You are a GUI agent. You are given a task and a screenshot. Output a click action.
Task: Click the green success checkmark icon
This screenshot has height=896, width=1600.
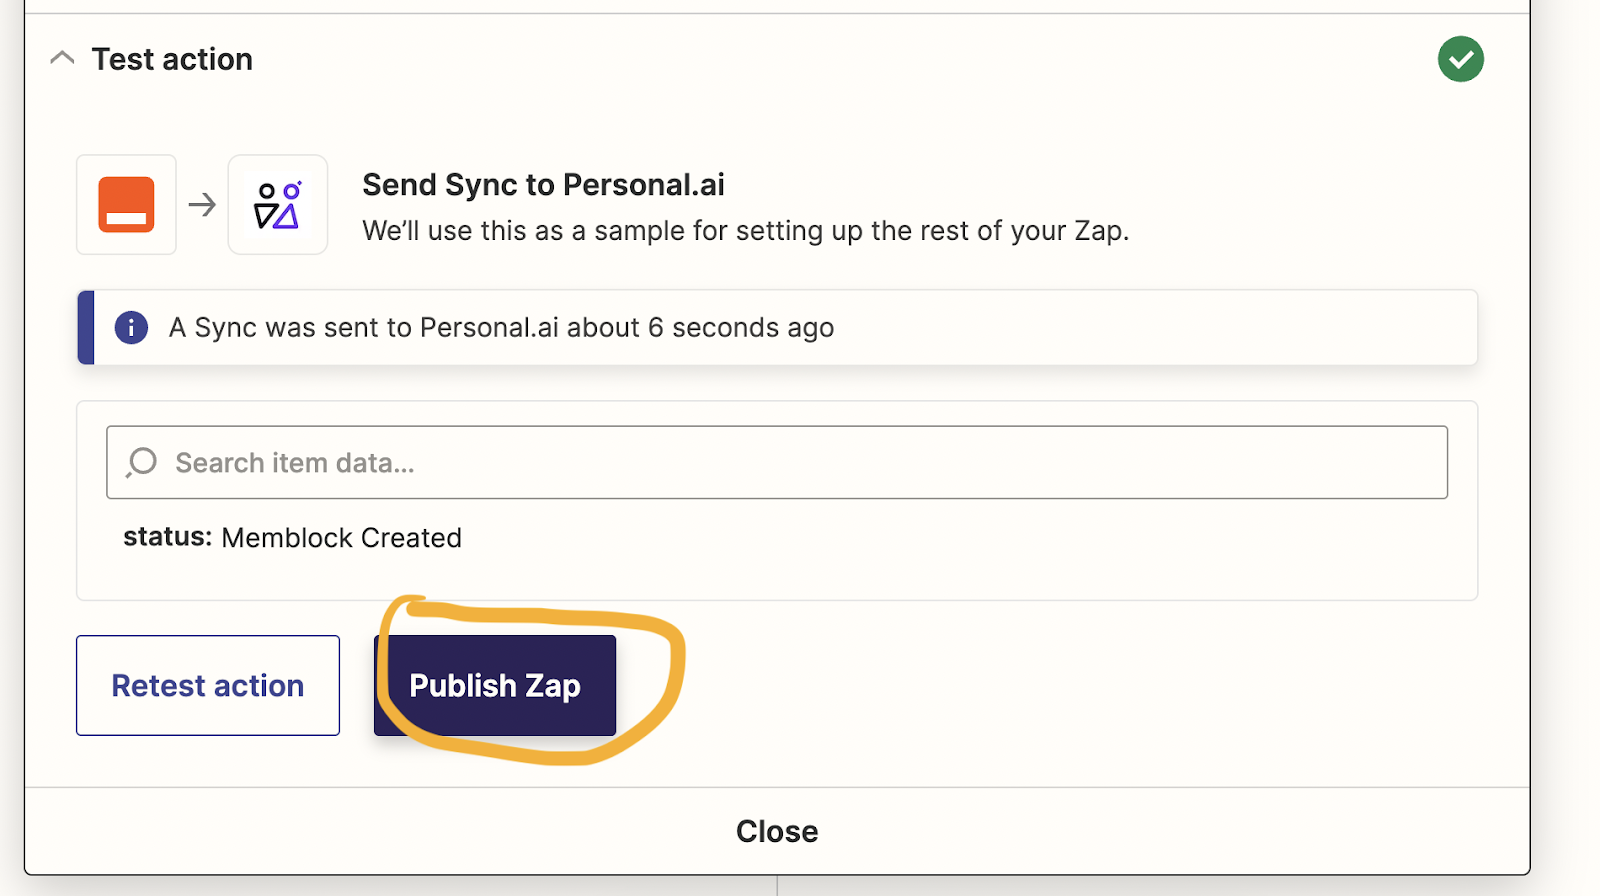(x=1460, y=59)
